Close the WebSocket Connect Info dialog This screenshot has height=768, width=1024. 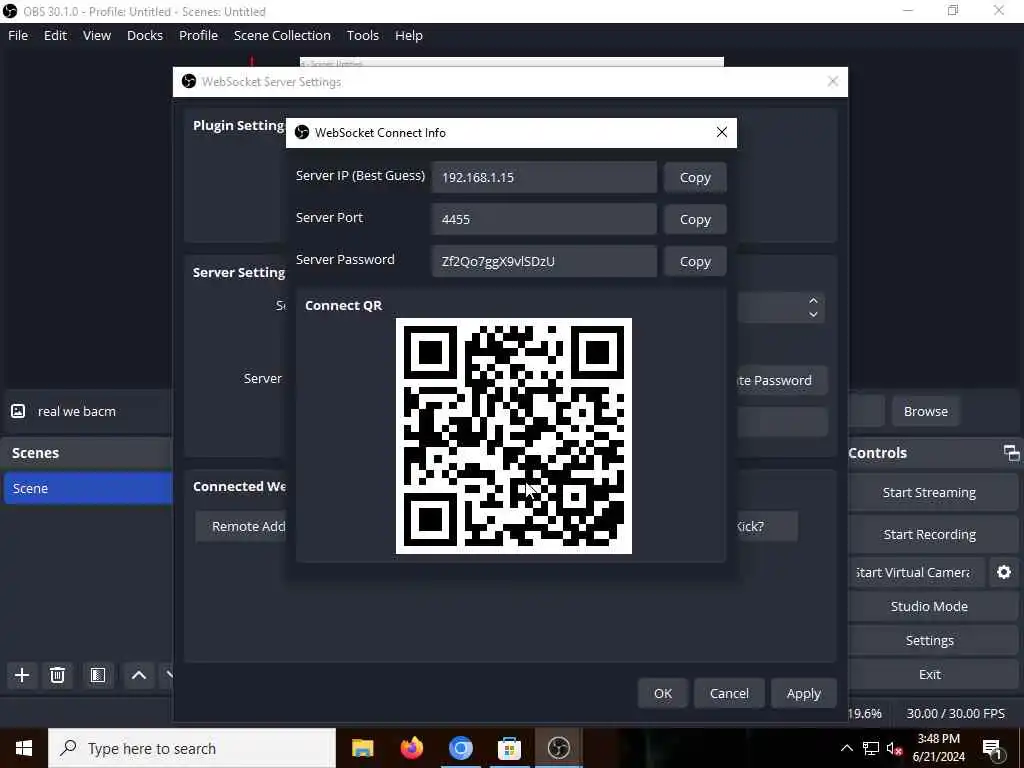click(x=722, y=133)
